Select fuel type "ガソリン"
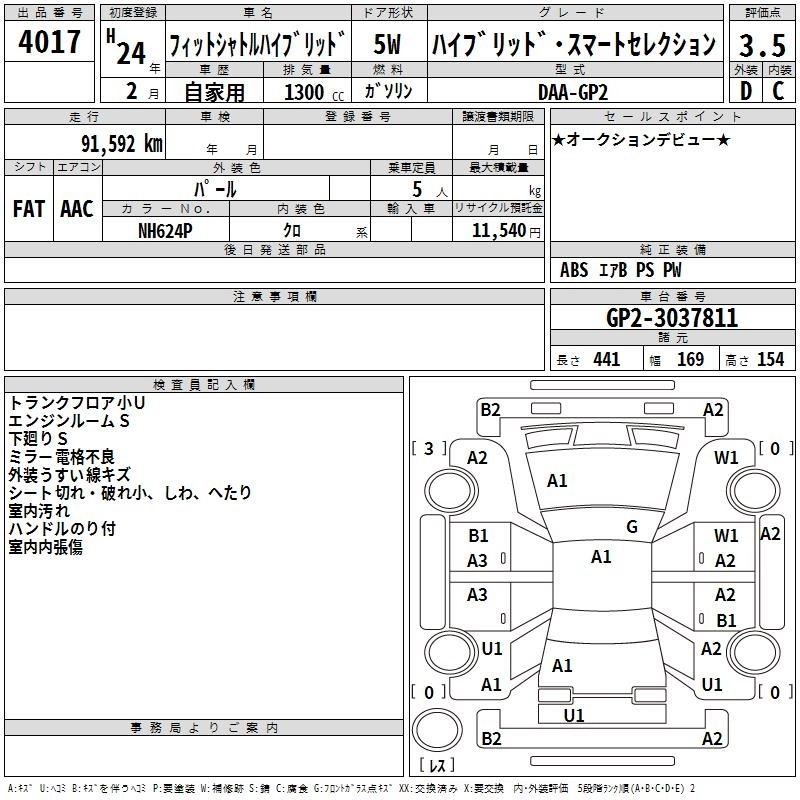Image resolution: width=800 pixels, height=800 pixels. pyautogui.click(x=389, y=91)
